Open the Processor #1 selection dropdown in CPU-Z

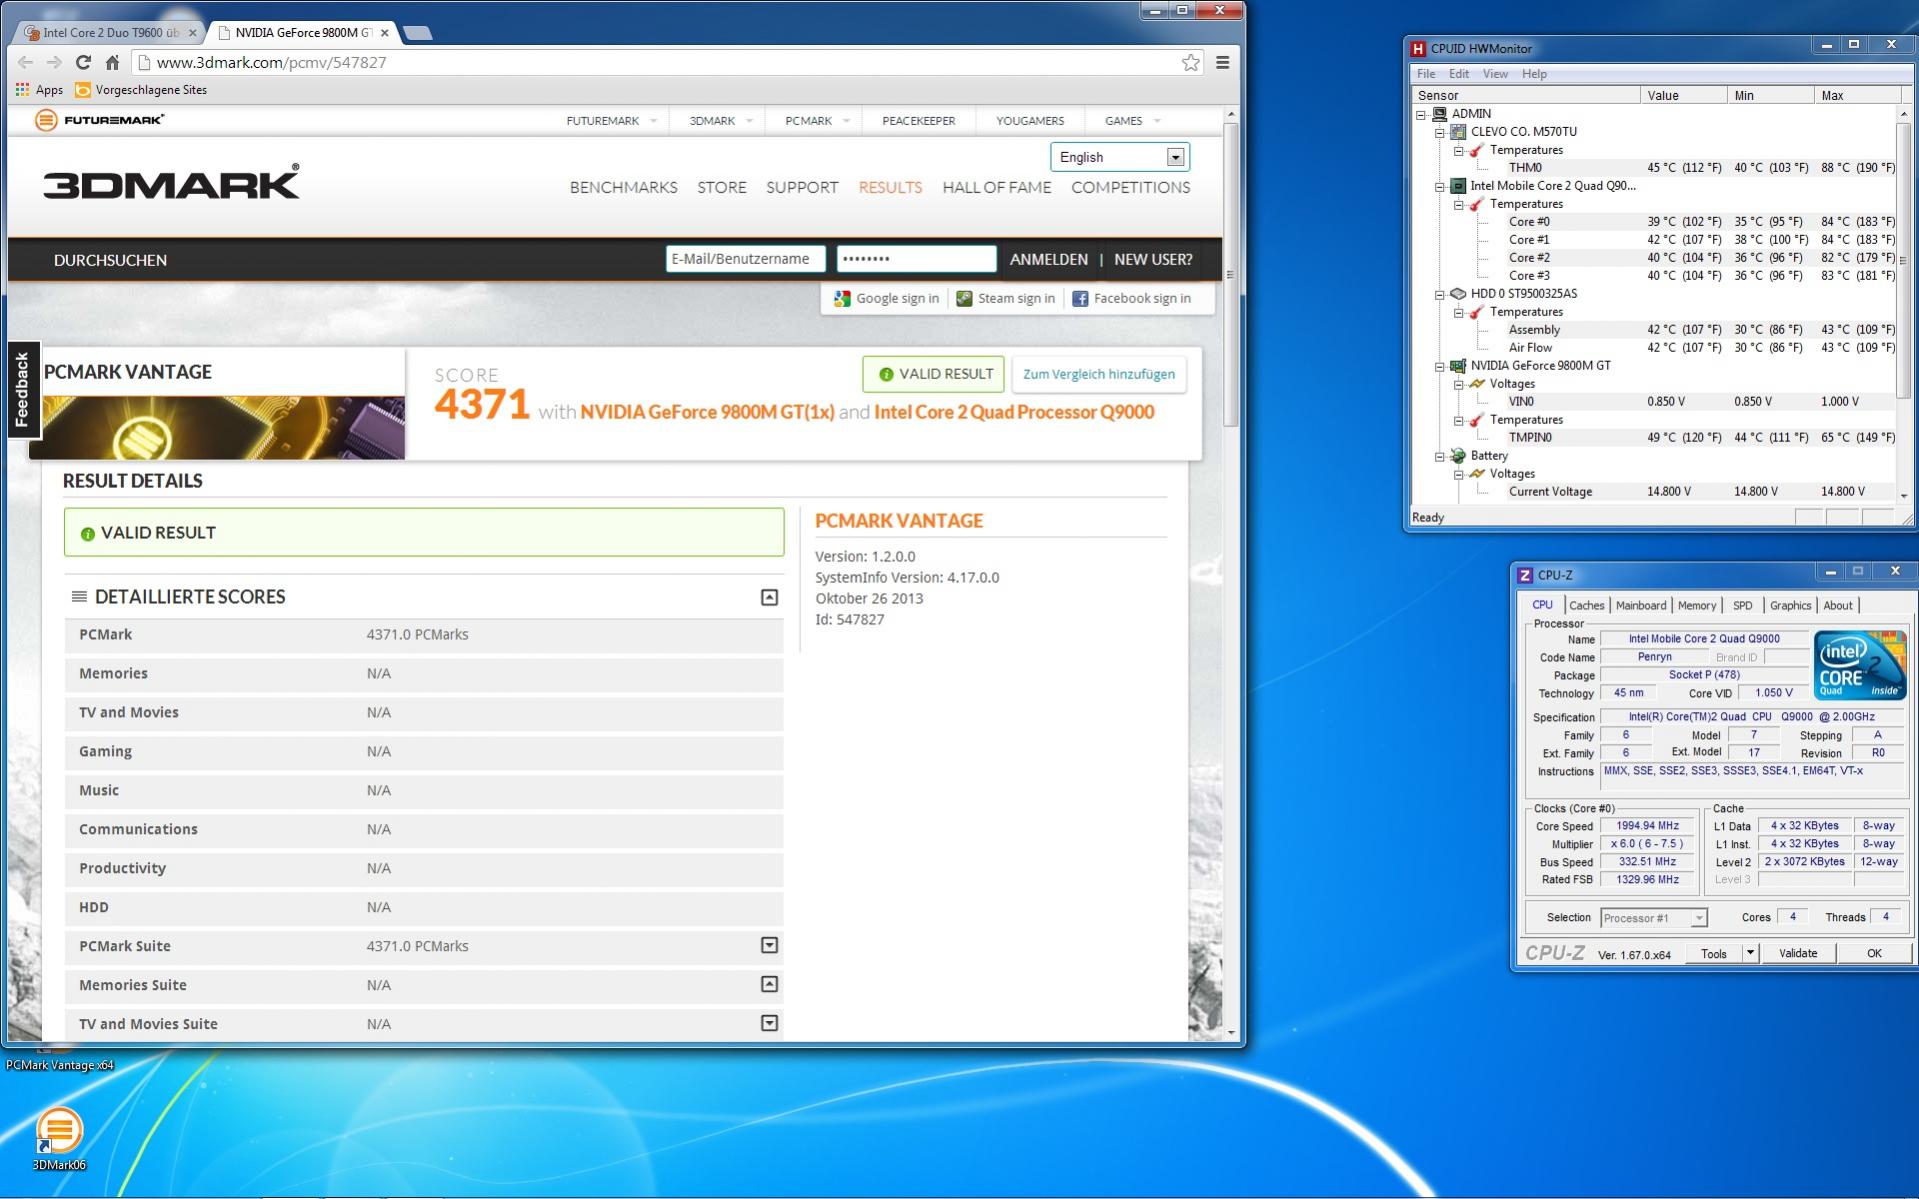[x=1654, y=918]
